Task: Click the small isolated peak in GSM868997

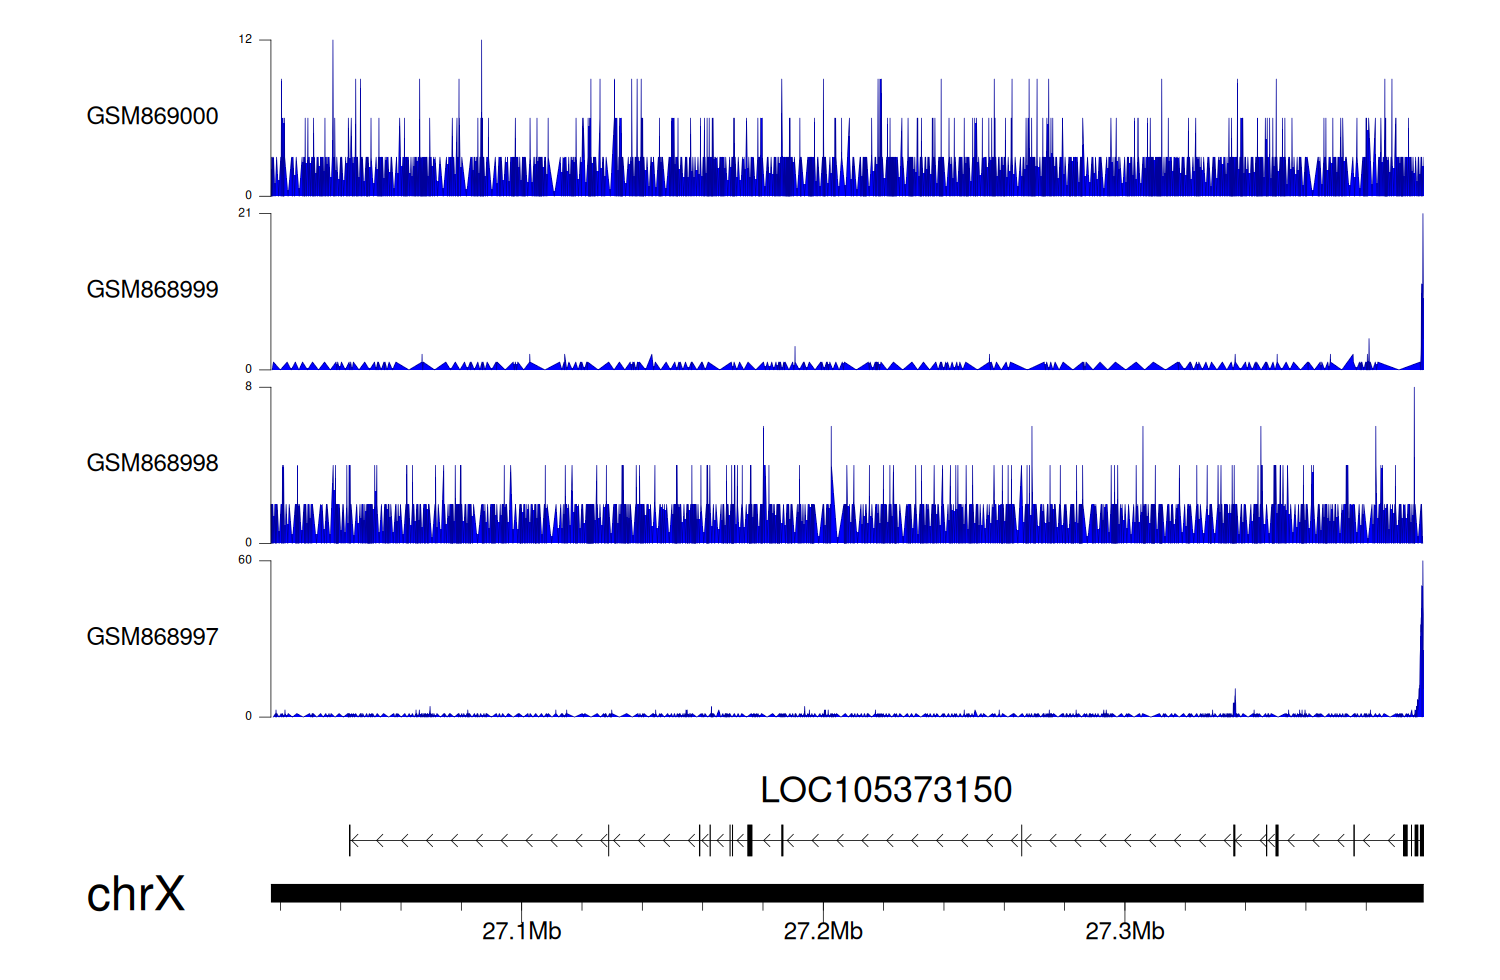Action: click(1235, 703)
